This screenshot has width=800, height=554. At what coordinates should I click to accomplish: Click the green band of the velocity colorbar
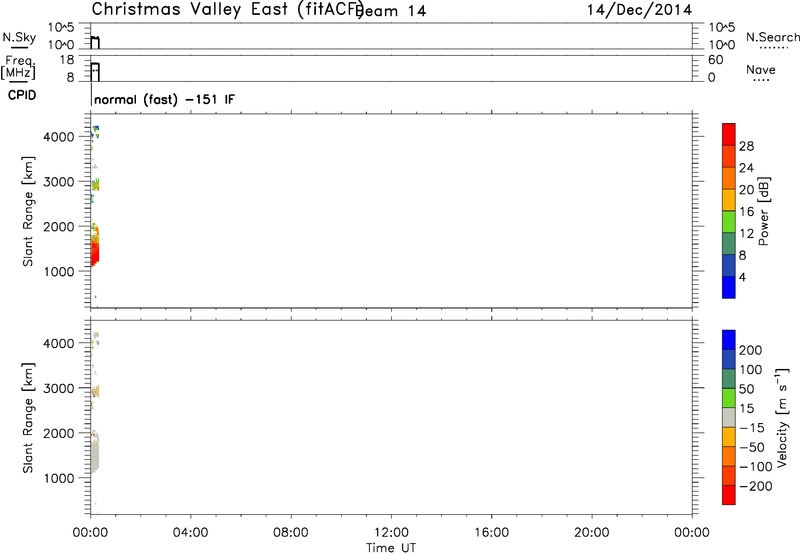point(729,397)
